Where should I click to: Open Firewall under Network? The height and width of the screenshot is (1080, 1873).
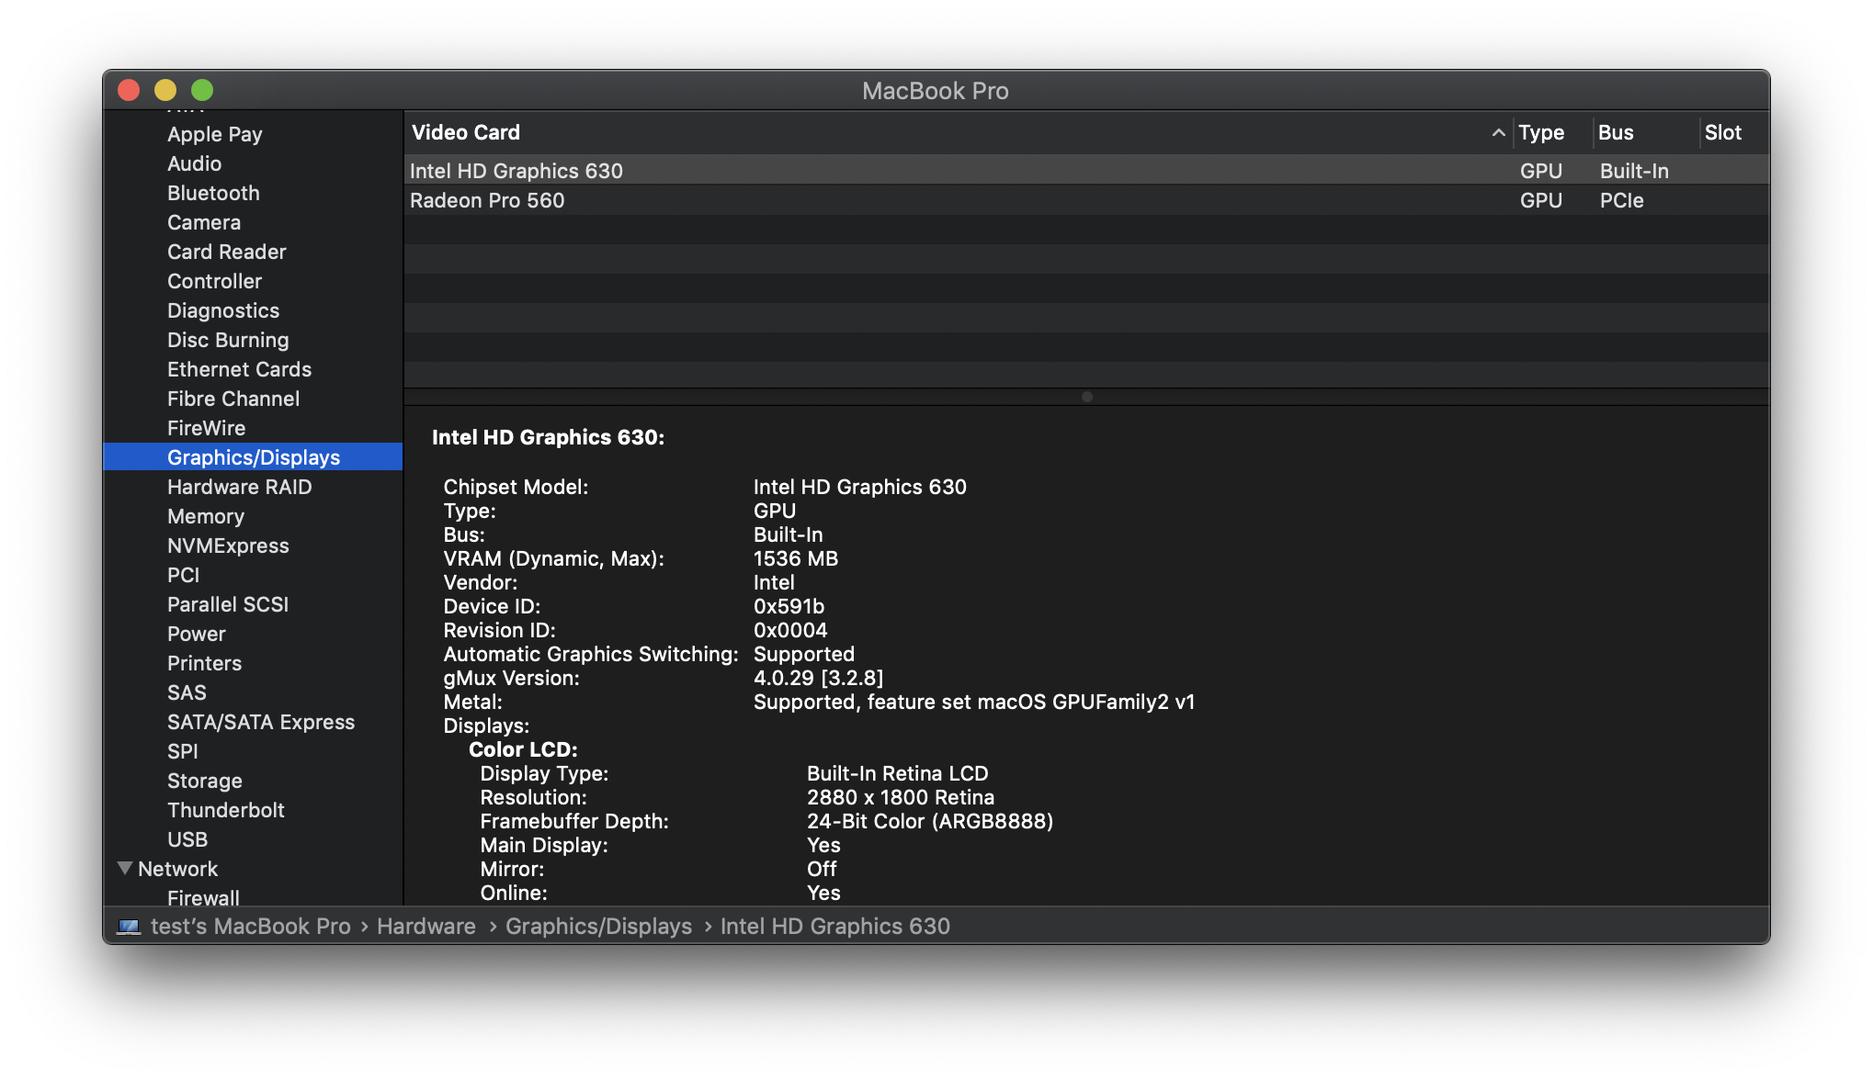click(203, 898)
